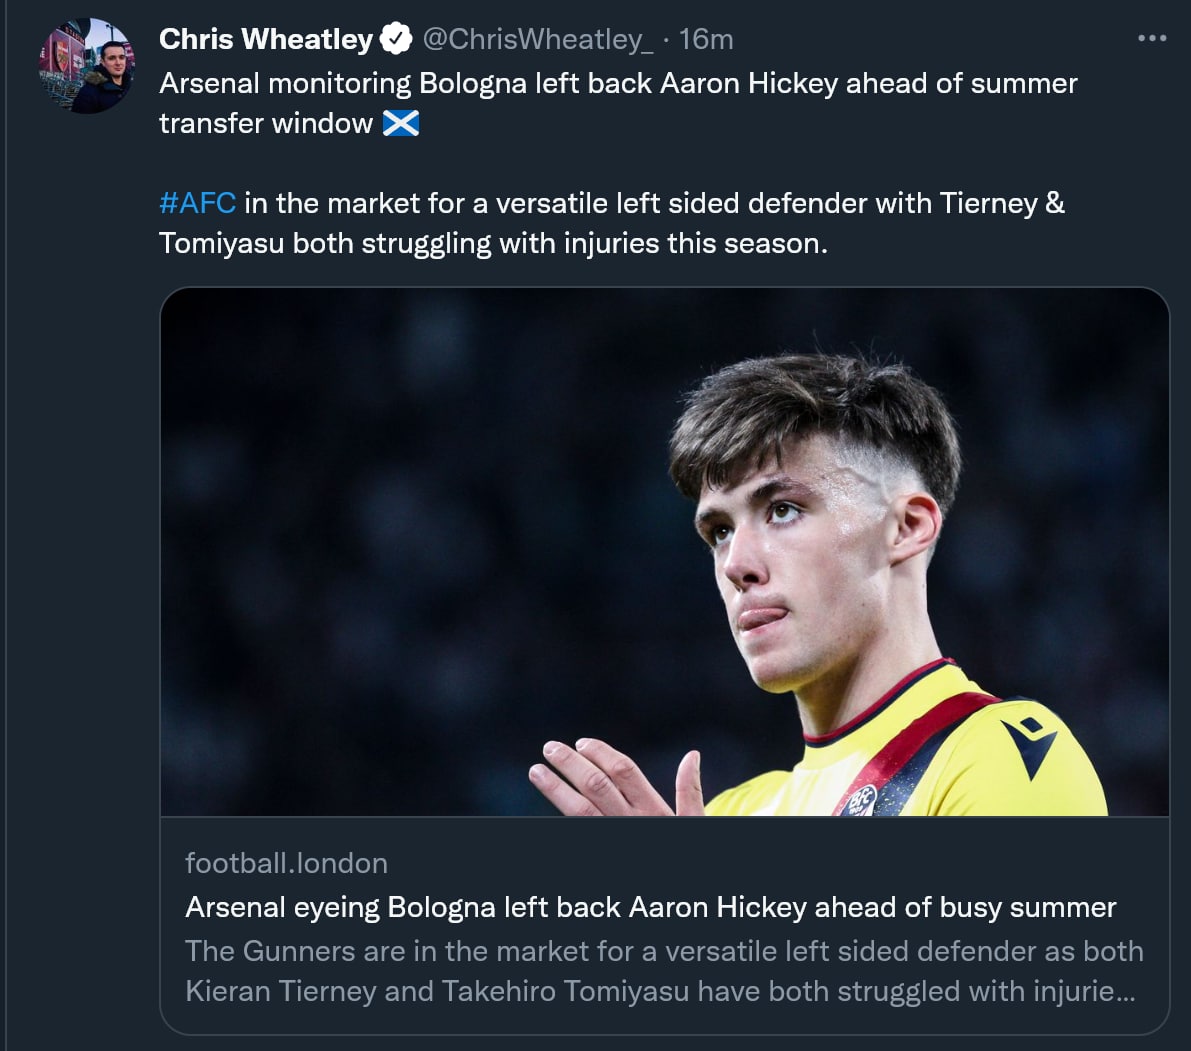Open the three-dot more options menu
The width and height of the screenshot is (1191, 1051).
(1152, 39)
